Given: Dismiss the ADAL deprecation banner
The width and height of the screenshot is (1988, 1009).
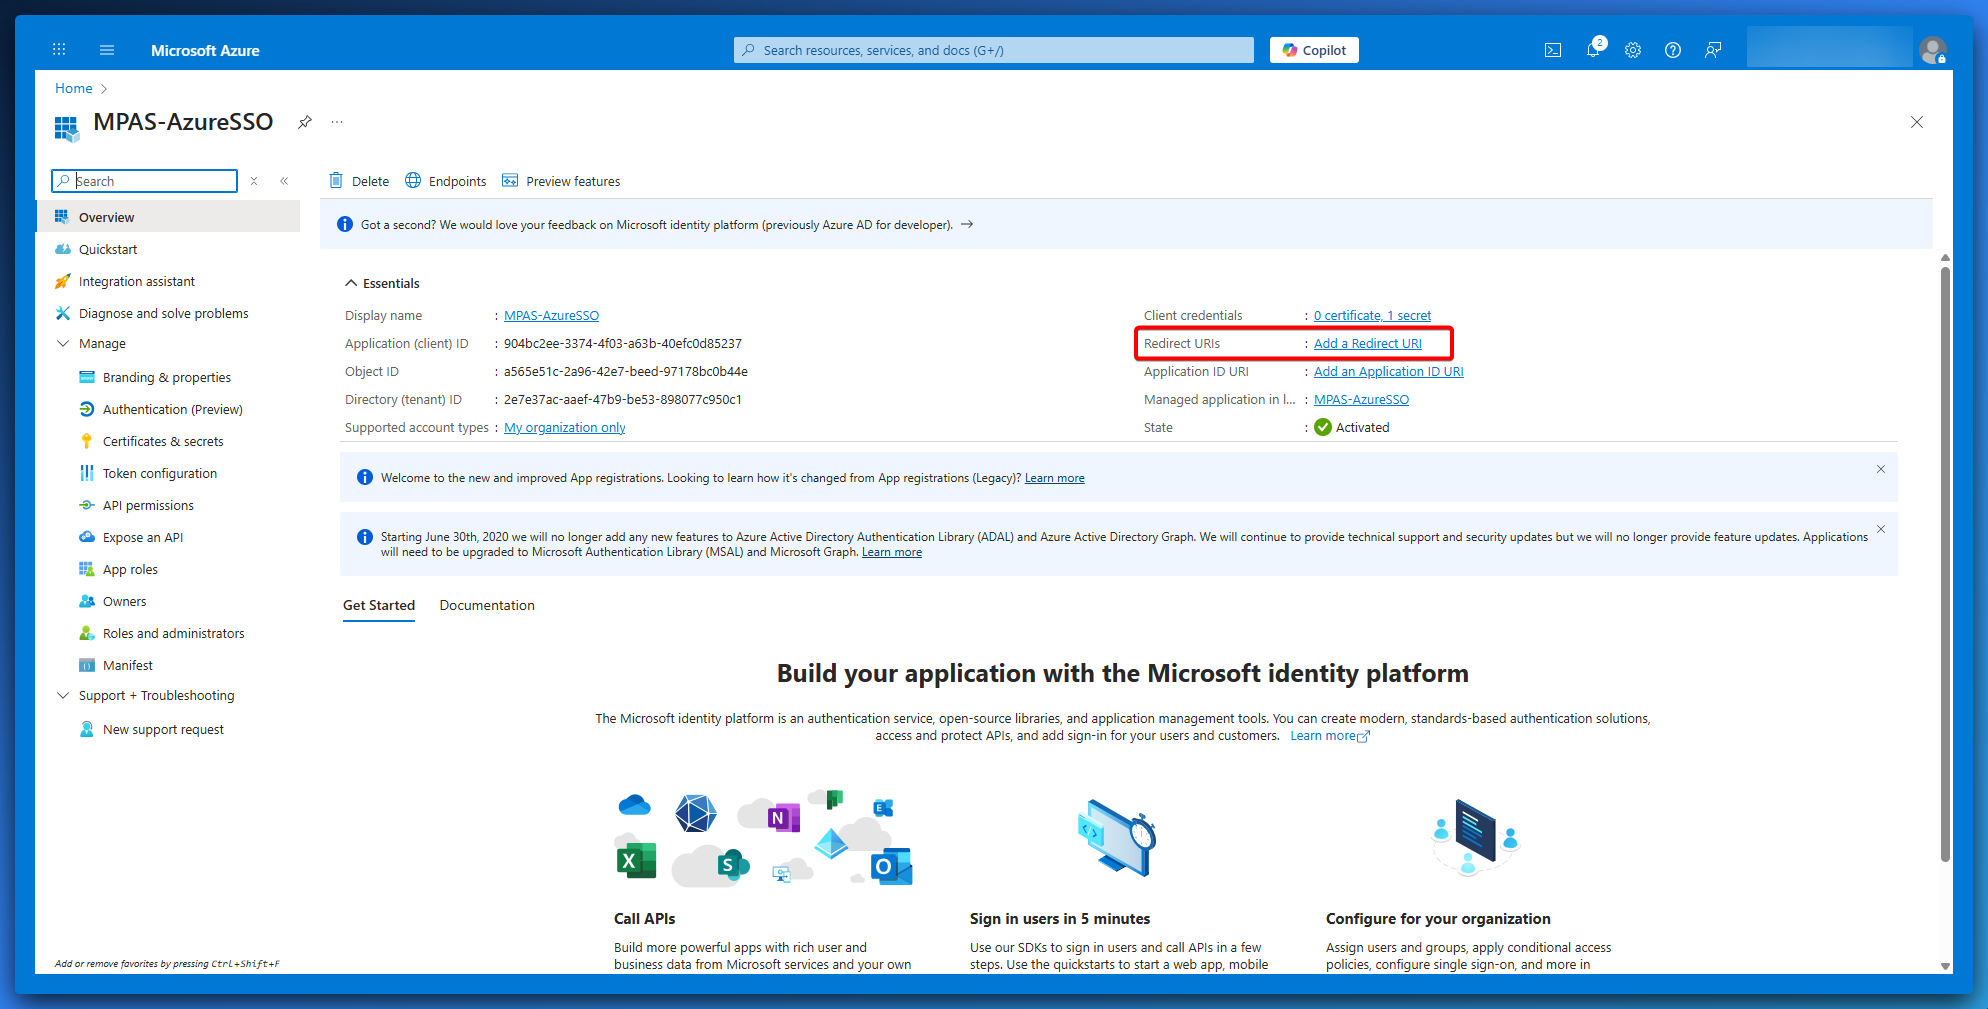Looking at the screenshot, I should point(1881,529).
